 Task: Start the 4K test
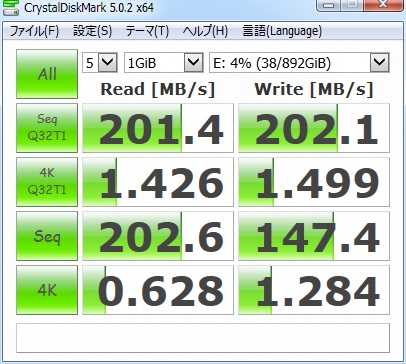(x=47, y=290)
